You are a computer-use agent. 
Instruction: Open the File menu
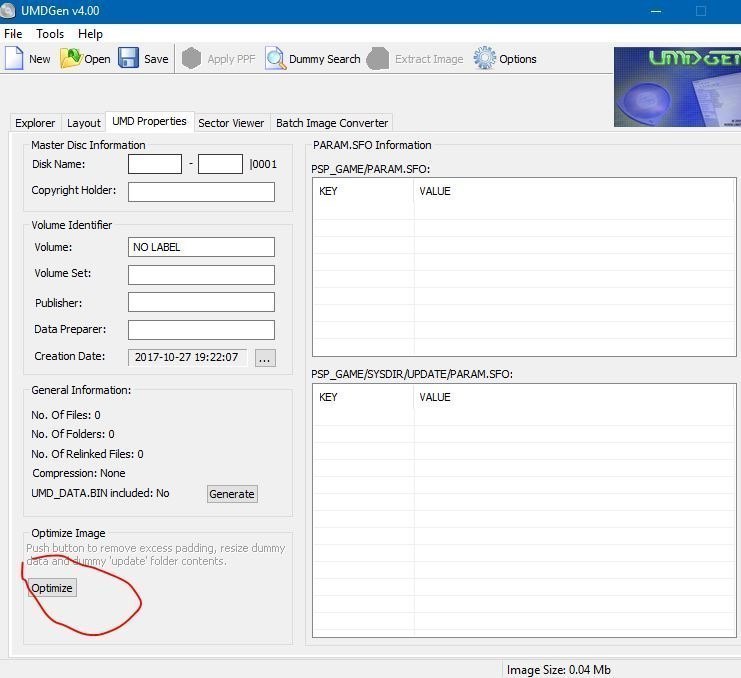click(x=13, y=34)
